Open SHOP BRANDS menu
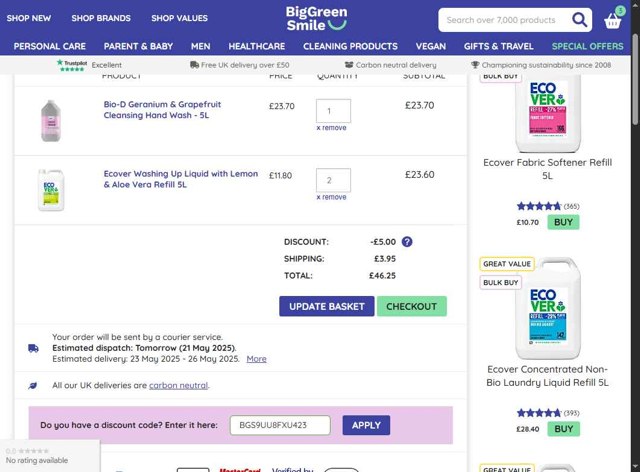The height and width of the screenshot is (472, 640). click(x=101, y=18)
